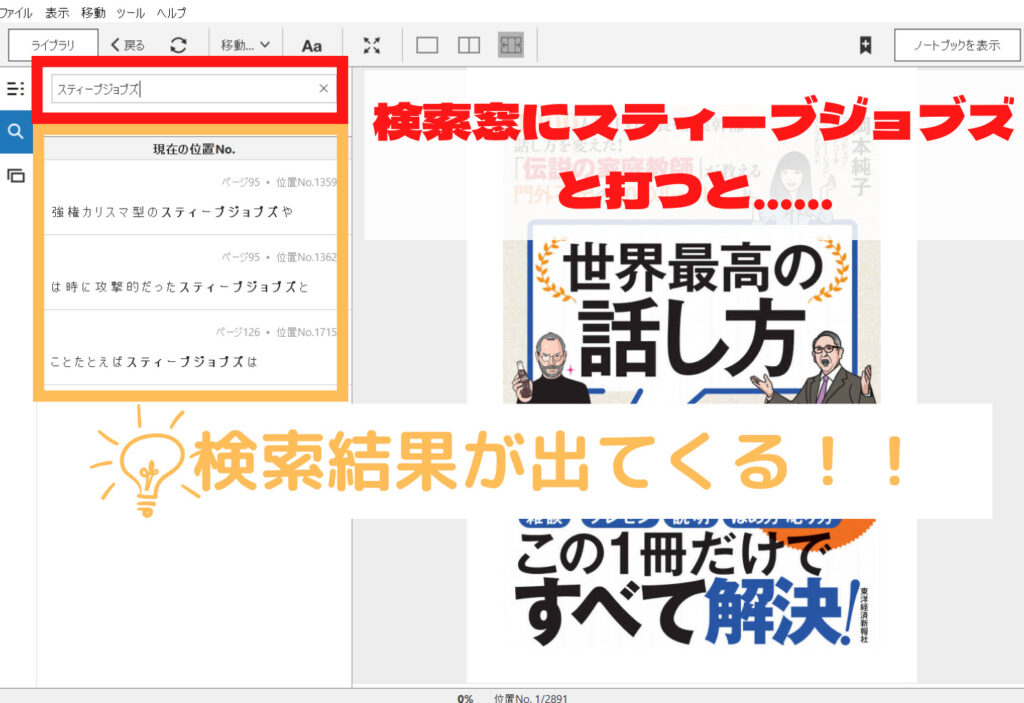
Task: Enter full screen mode icon
Action: (x=372, y=45)
